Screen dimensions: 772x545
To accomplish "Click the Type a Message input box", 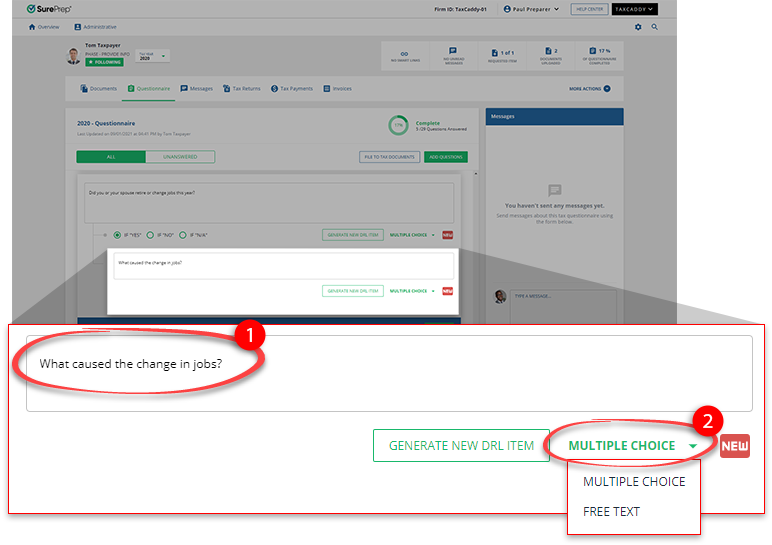I will (563, 305).
